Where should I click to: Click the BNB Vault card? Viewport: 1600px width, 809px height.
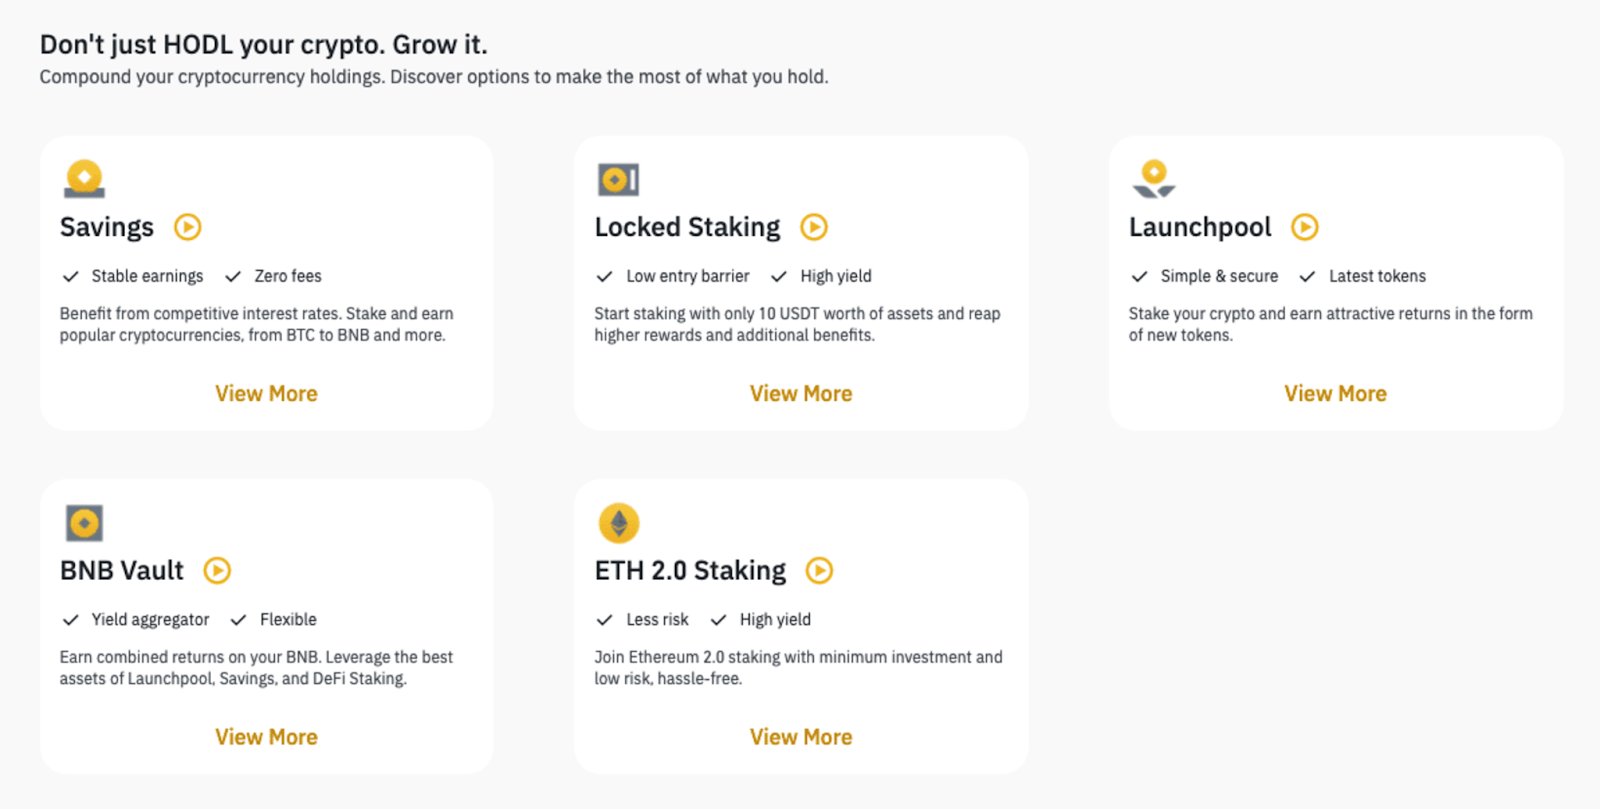coord(266,625)
